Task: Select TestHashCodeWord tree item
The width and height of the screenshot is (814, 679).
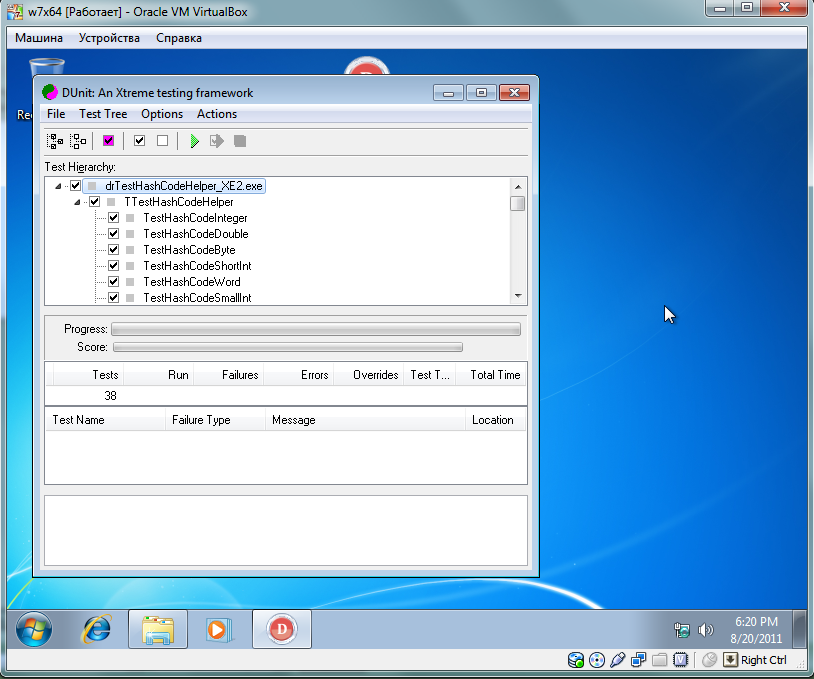Action: pyautogui.click(x=192, y=282)
